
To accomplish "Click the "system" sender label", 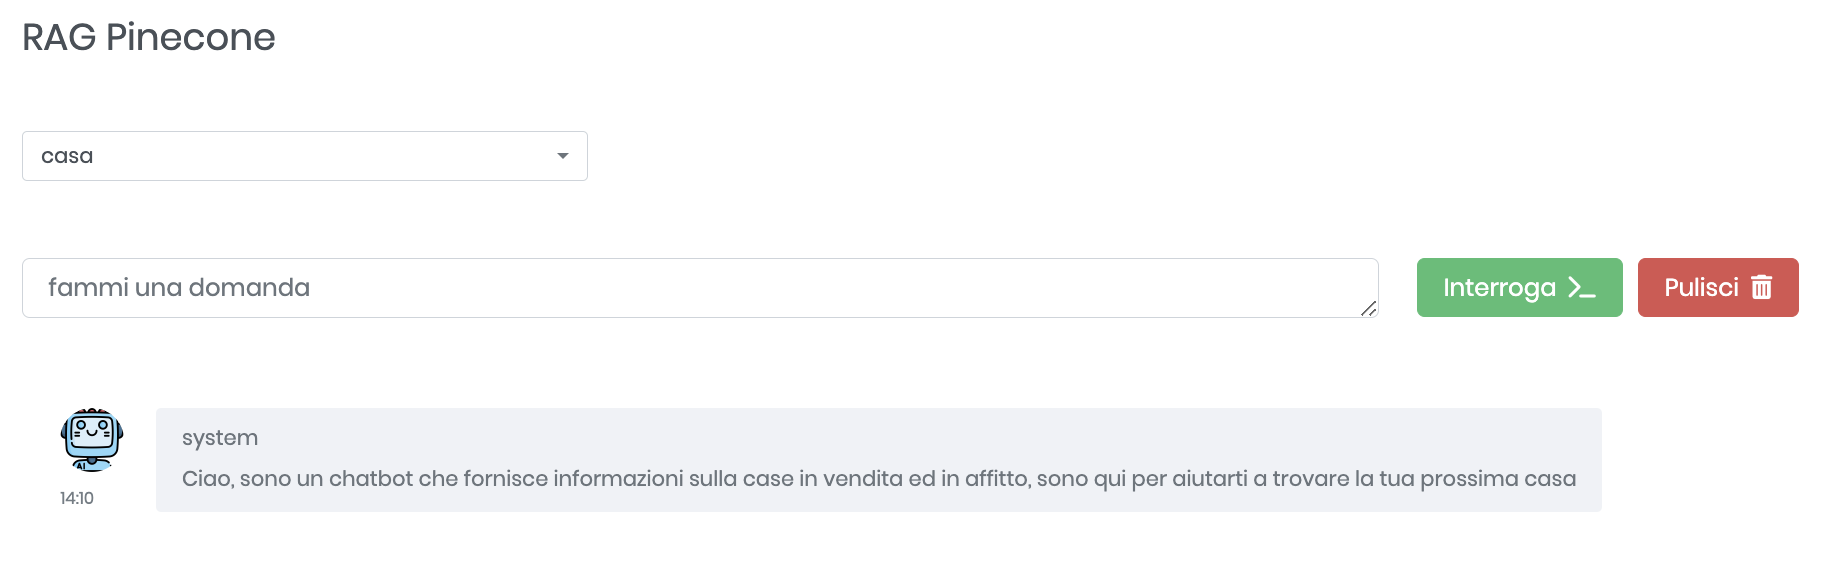I will point(220,438).
